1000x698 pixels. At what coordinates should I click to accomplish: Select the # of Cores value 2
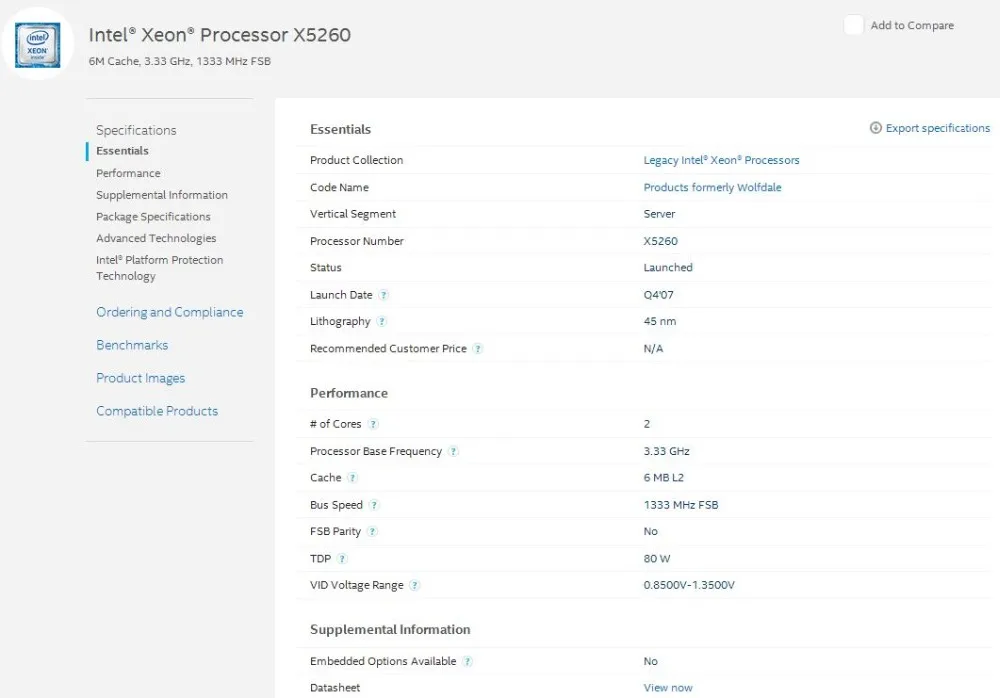647,424
